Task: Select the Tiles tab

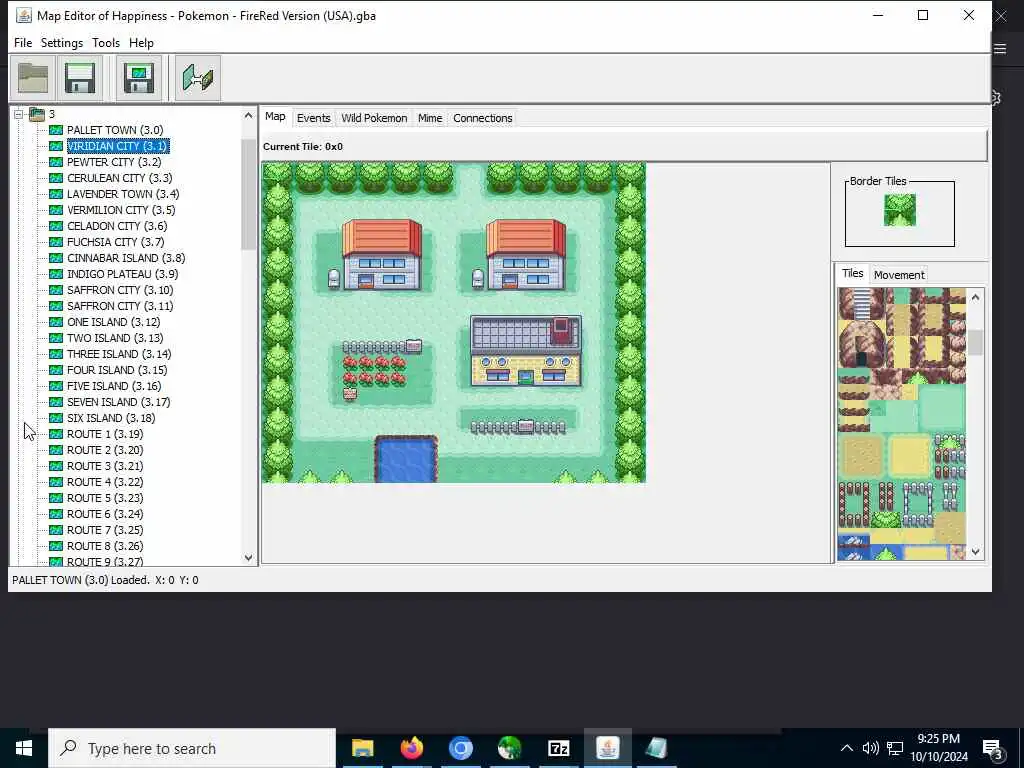Action: coord(852,273)
